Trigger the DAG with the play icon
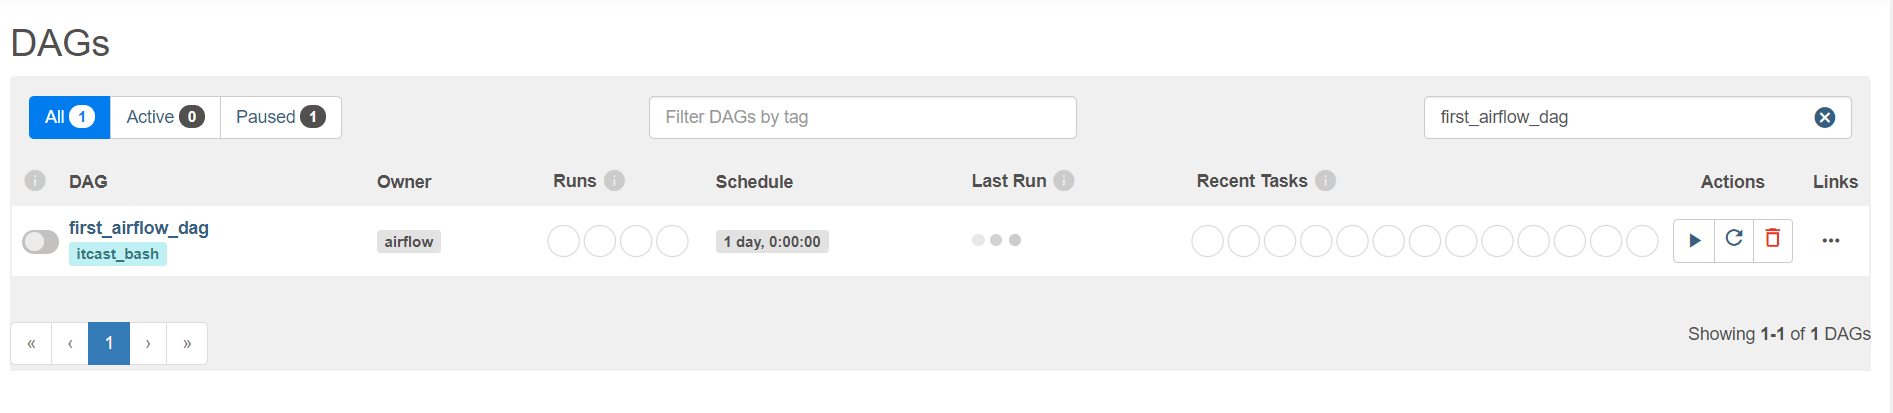This screenshot has height=413, width=1893. click(x=1694, y=241)
